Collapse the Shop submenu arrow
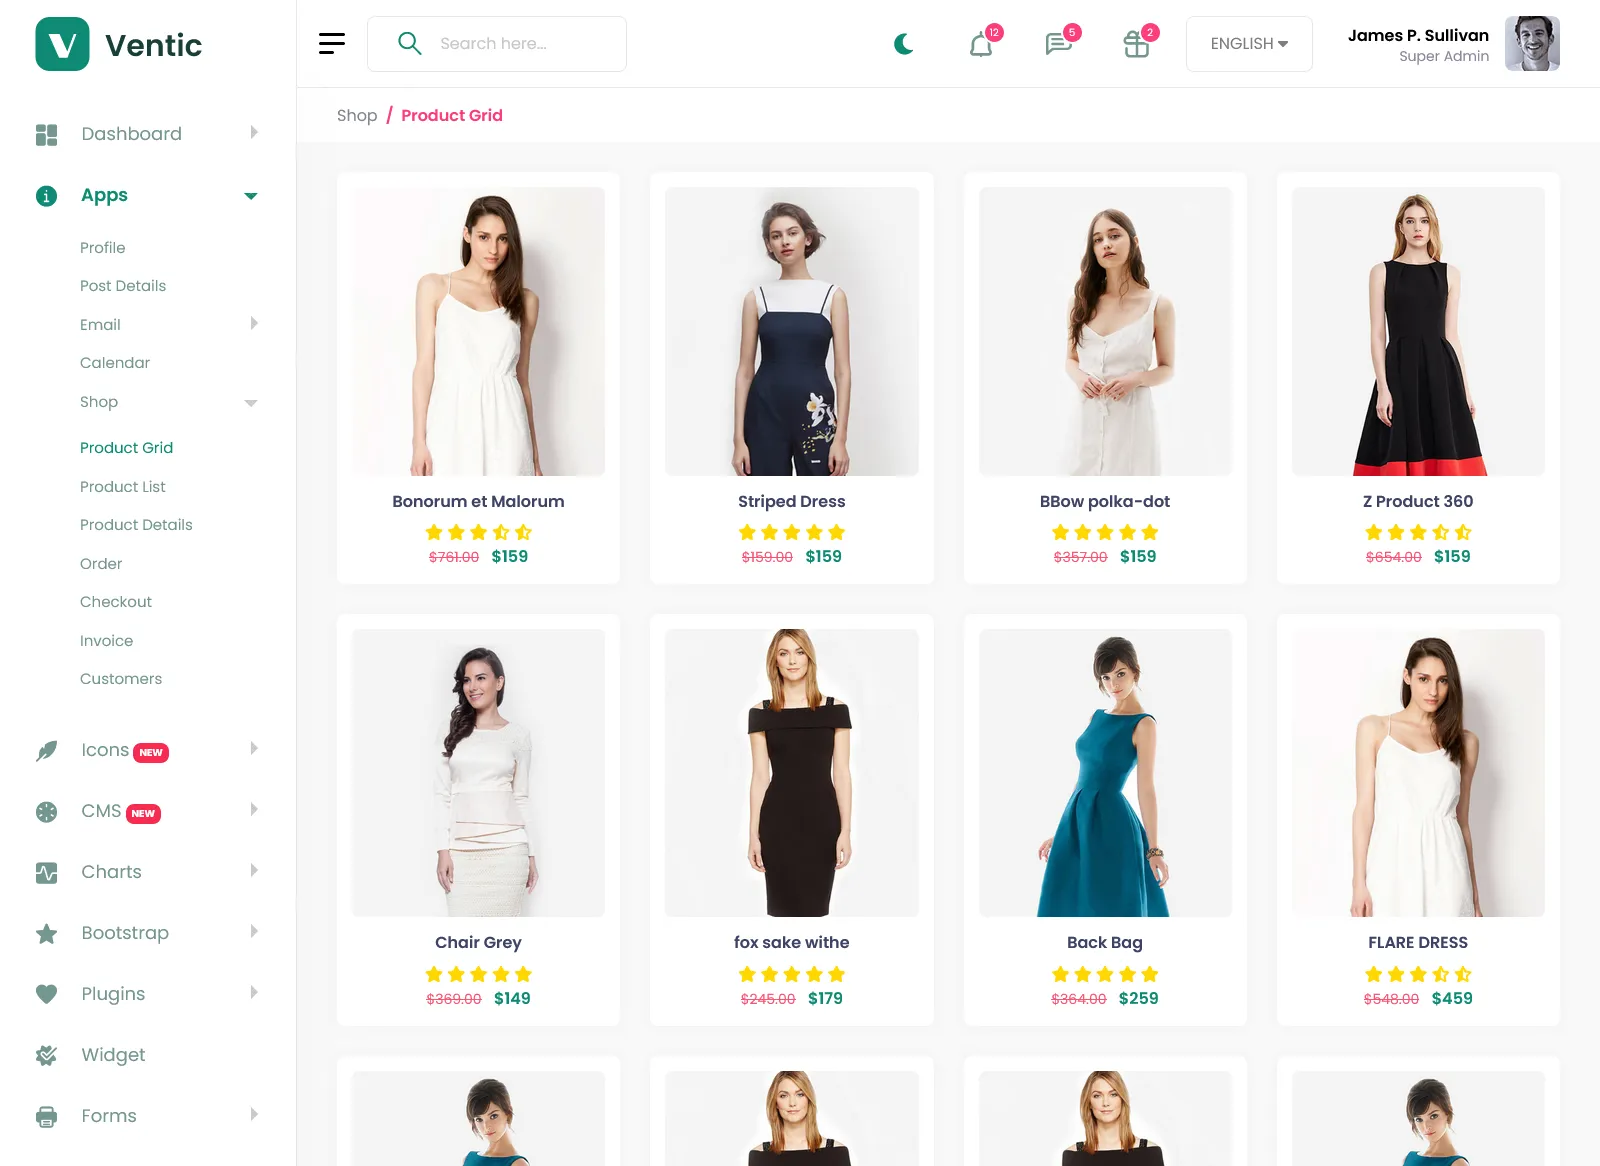This screenshot has height=1166, width=1600. pos(251,403)
